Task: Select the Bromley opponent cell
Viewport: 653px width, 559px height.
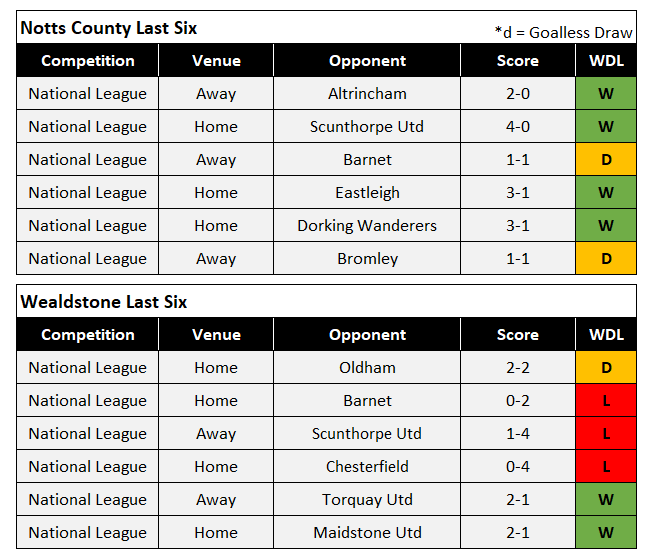Action: (x=367, y=259)
